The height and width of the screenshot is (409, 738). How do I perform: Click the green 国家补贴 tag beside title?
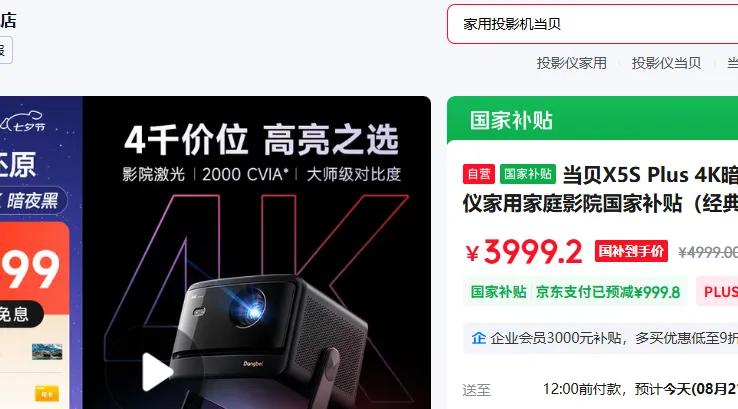pos(528,174)
